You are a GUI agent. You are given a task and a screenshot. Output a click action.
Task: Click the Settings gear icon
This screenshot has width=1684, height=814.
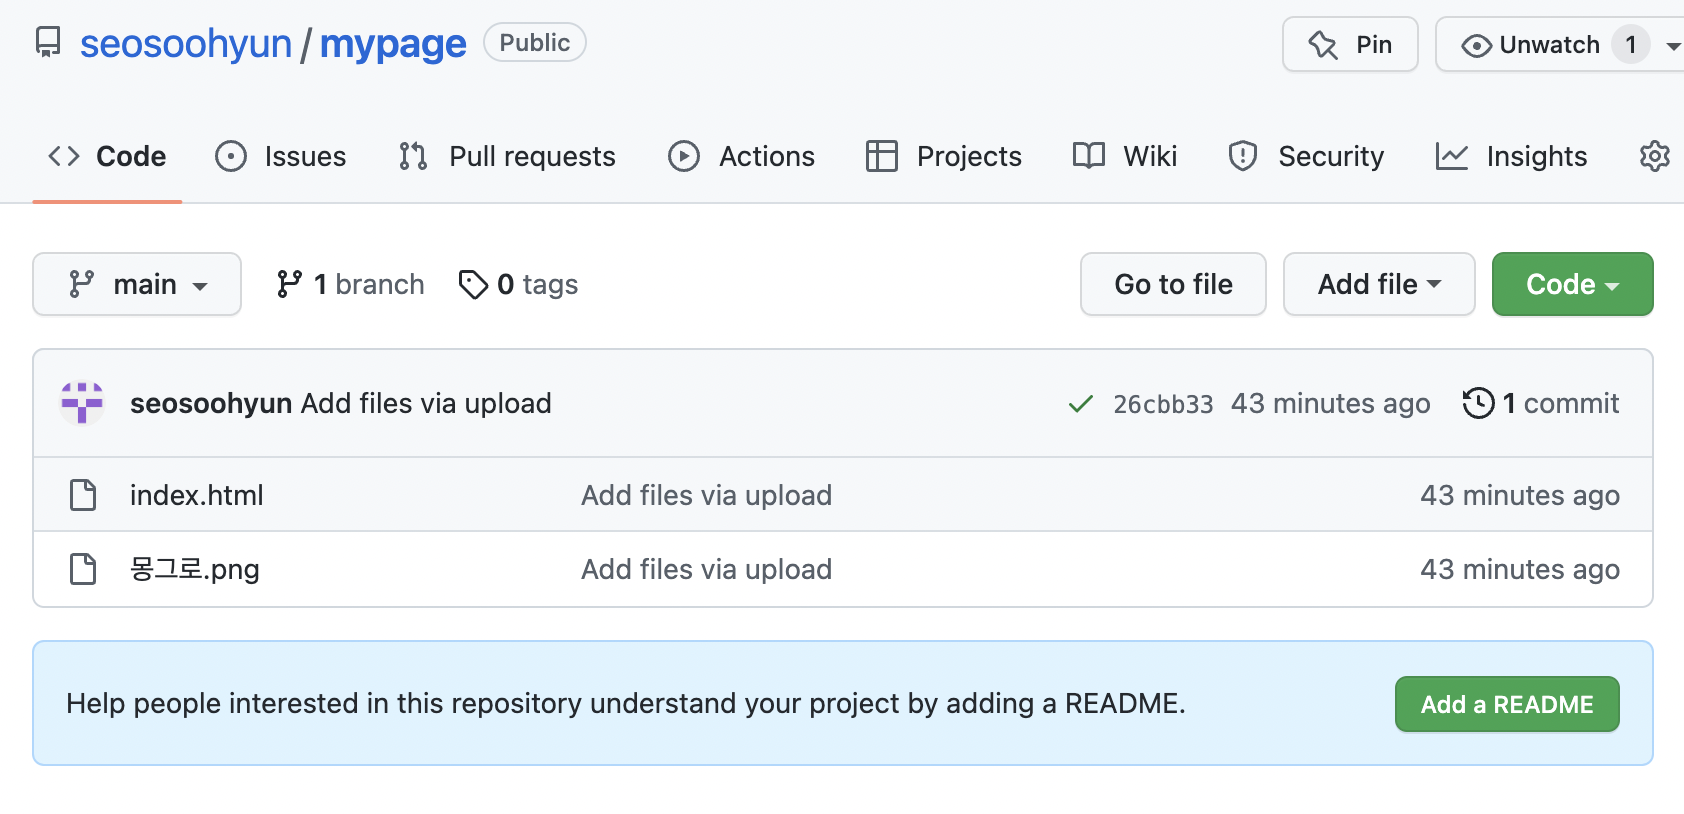(1655, 156)
